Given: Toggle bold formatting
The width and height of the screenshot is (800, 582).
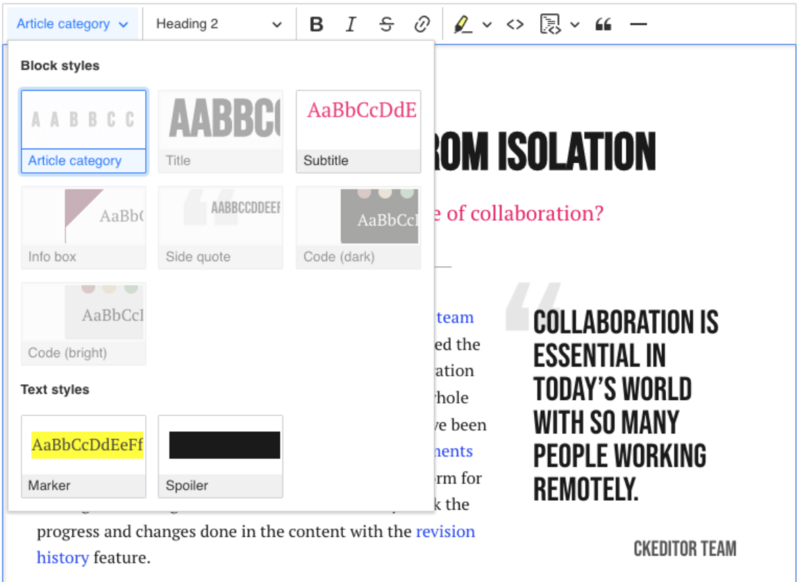Looking at the screenshot, I should coord(317,23).
